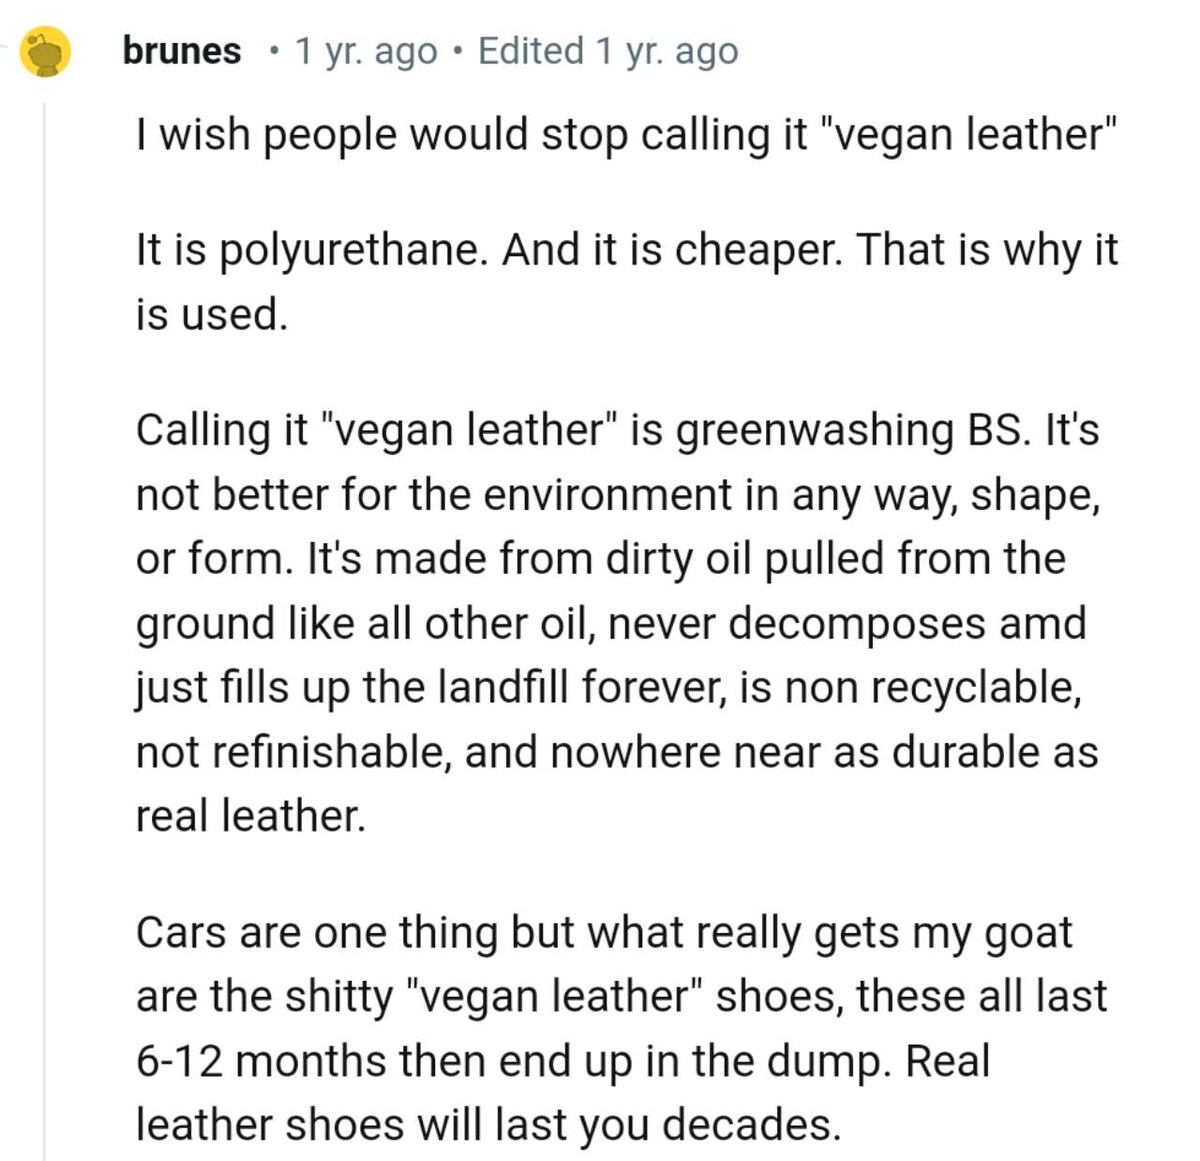Open the brunes username profile link

pyautogui.click(x=182, y=51)
